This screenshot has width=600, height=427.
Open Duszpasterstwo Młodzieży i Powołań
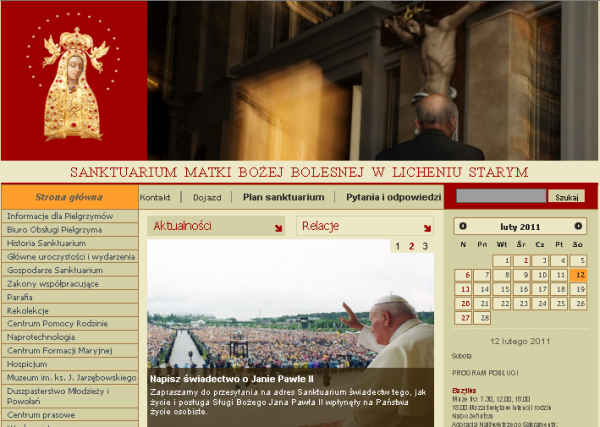tap(70, 396)
